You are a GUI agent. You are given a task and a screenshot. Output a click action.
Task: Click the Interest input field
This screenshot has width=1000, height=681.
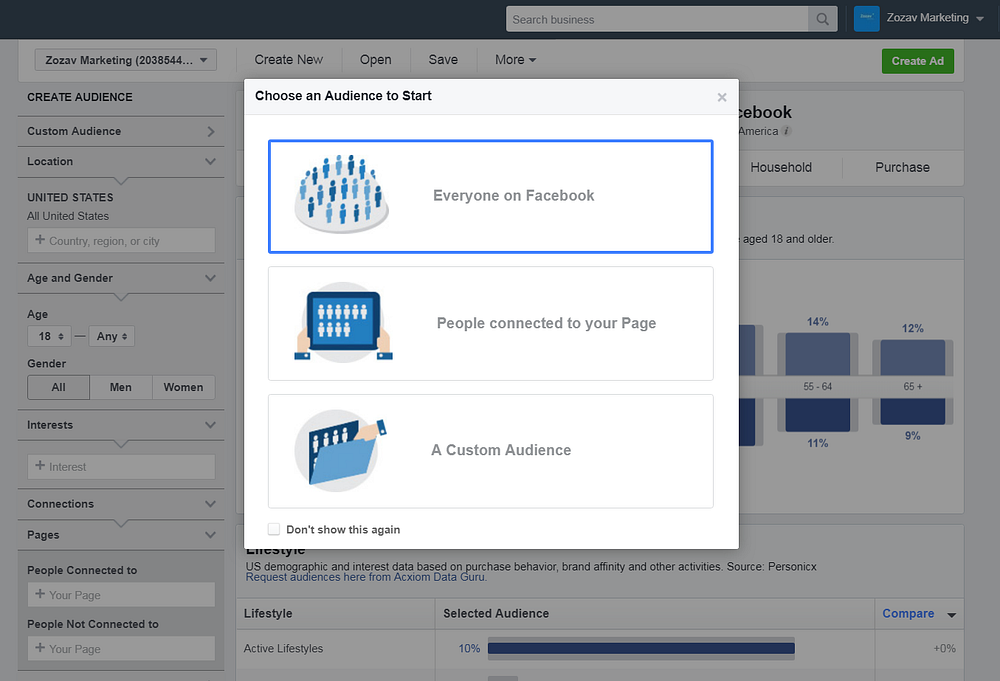pos(121,467)
